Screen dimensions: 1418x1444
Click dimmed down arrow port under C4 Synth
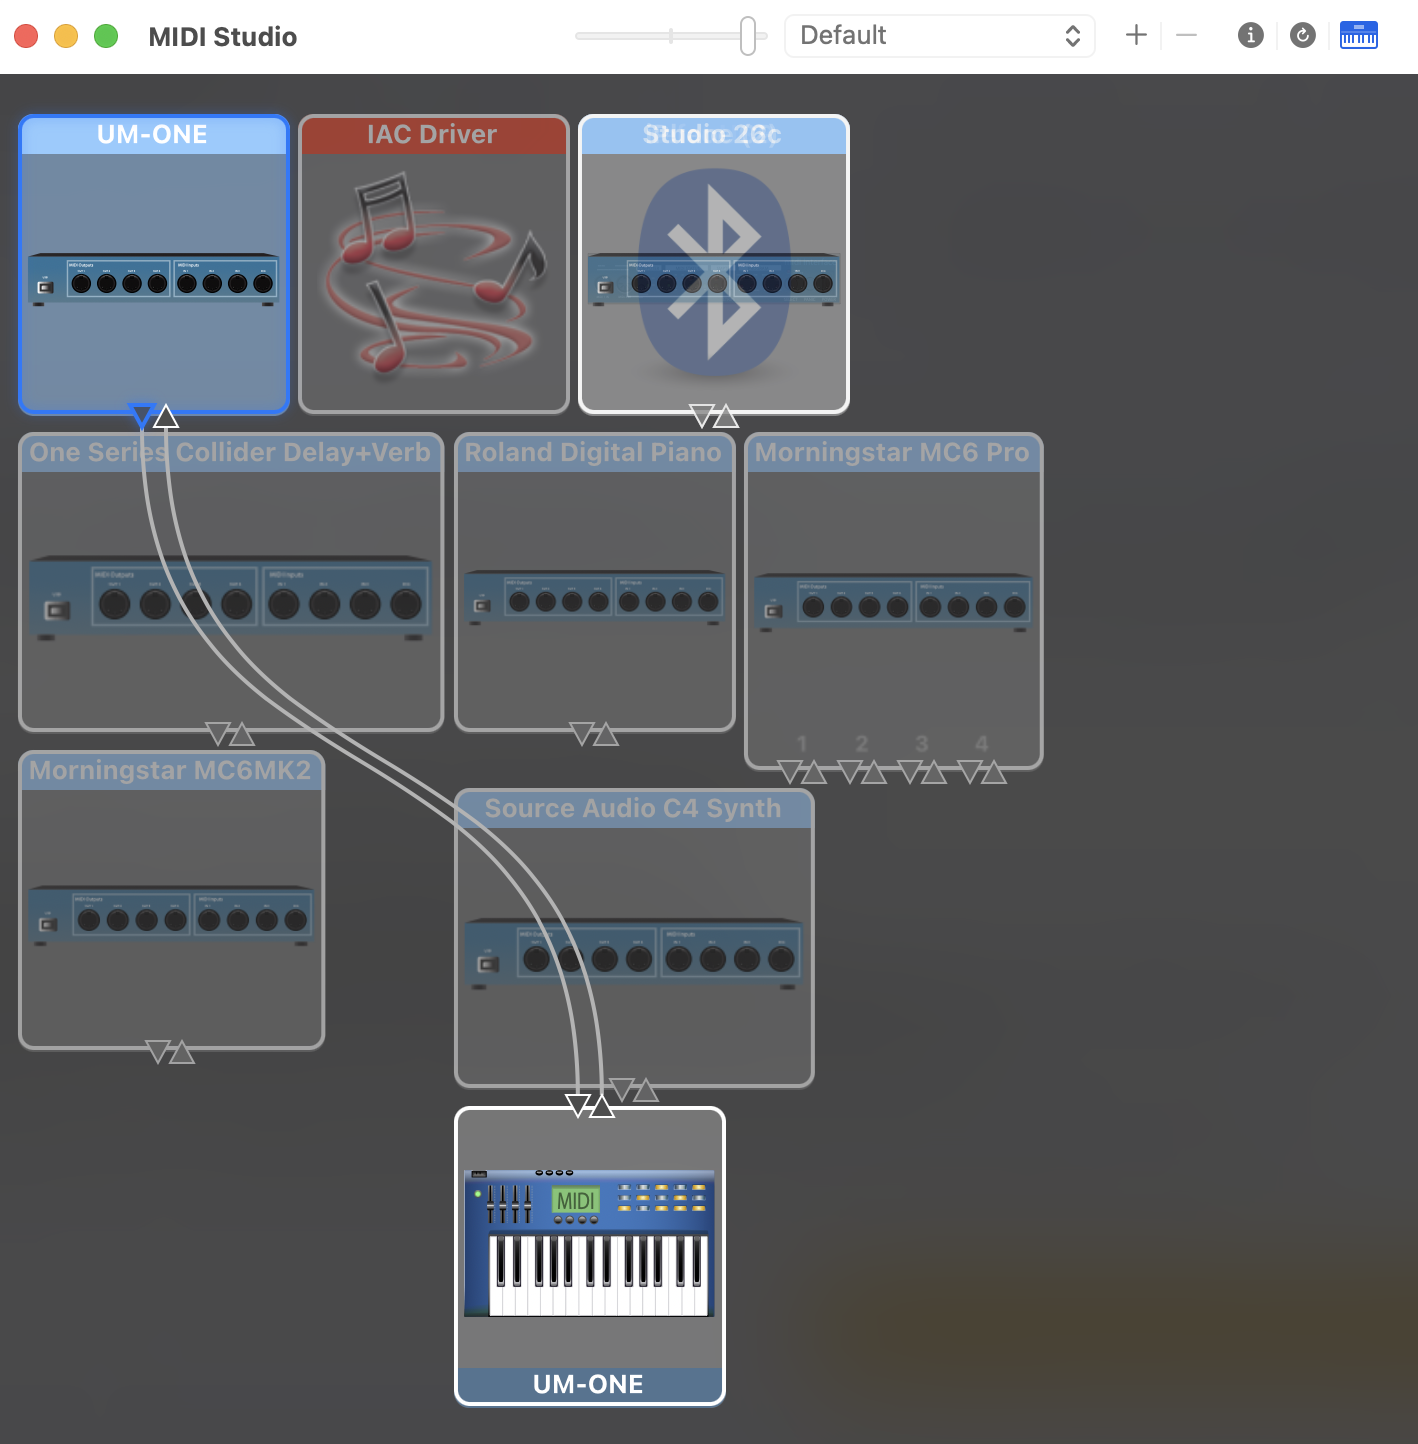coord(622,1089)
